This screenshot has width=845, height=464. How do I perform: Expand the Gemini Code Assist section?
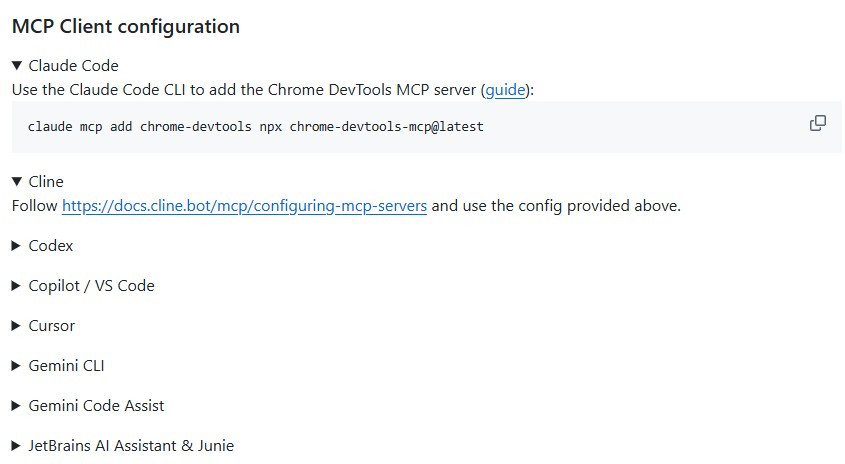click(96, 406)
